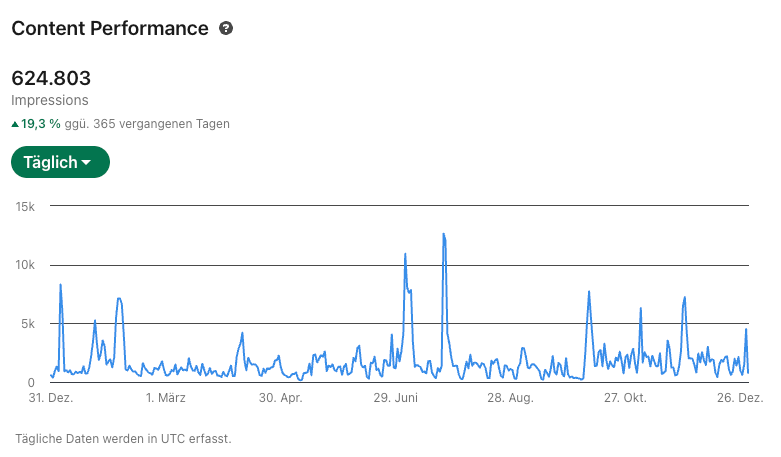Click the 15k y-axis label
This screenshot has height=457, width=781.
(x=25, y=206)
